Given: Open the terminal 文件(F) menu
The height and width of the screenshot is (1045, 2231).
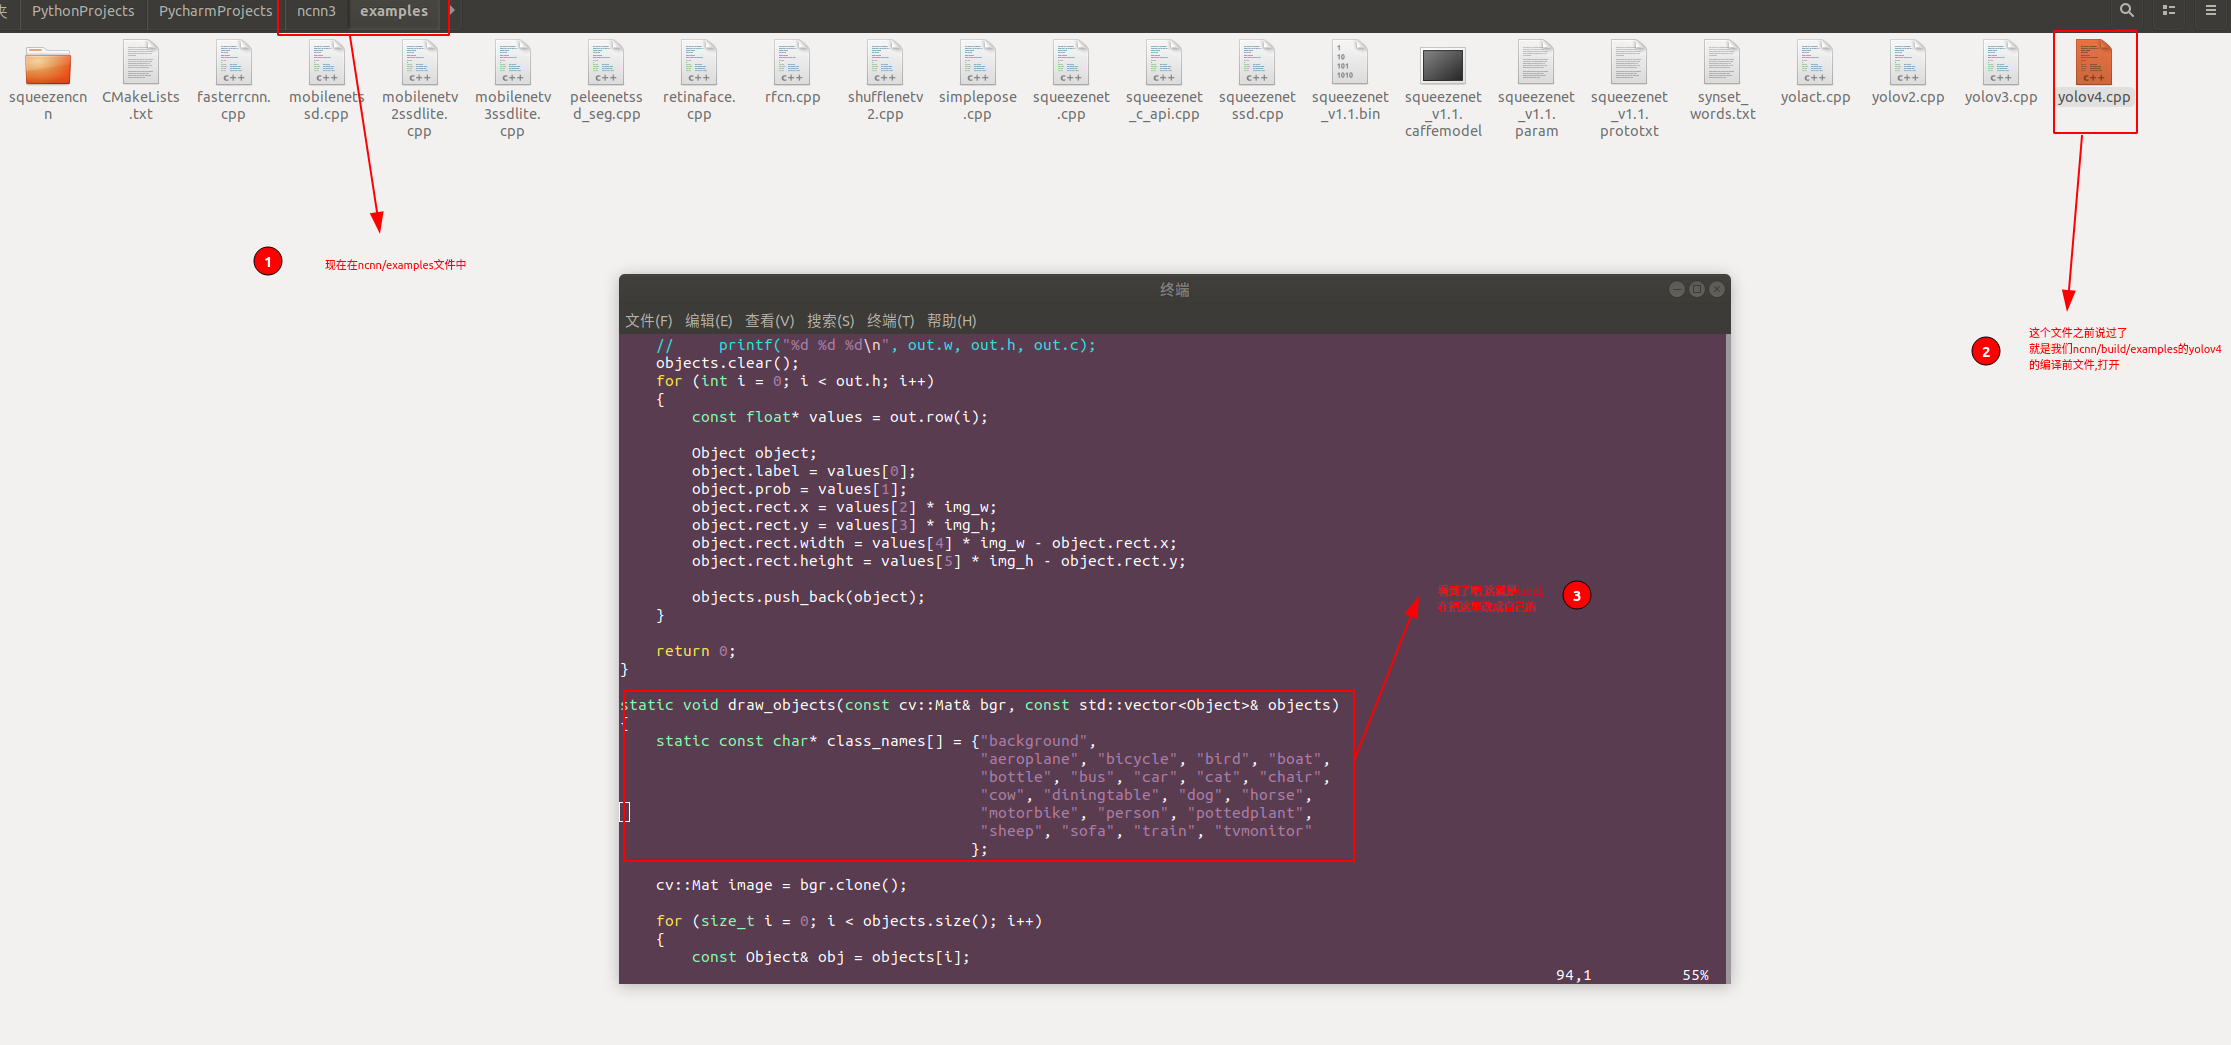Looking at the screenshot, I should [x=649, y=321].
